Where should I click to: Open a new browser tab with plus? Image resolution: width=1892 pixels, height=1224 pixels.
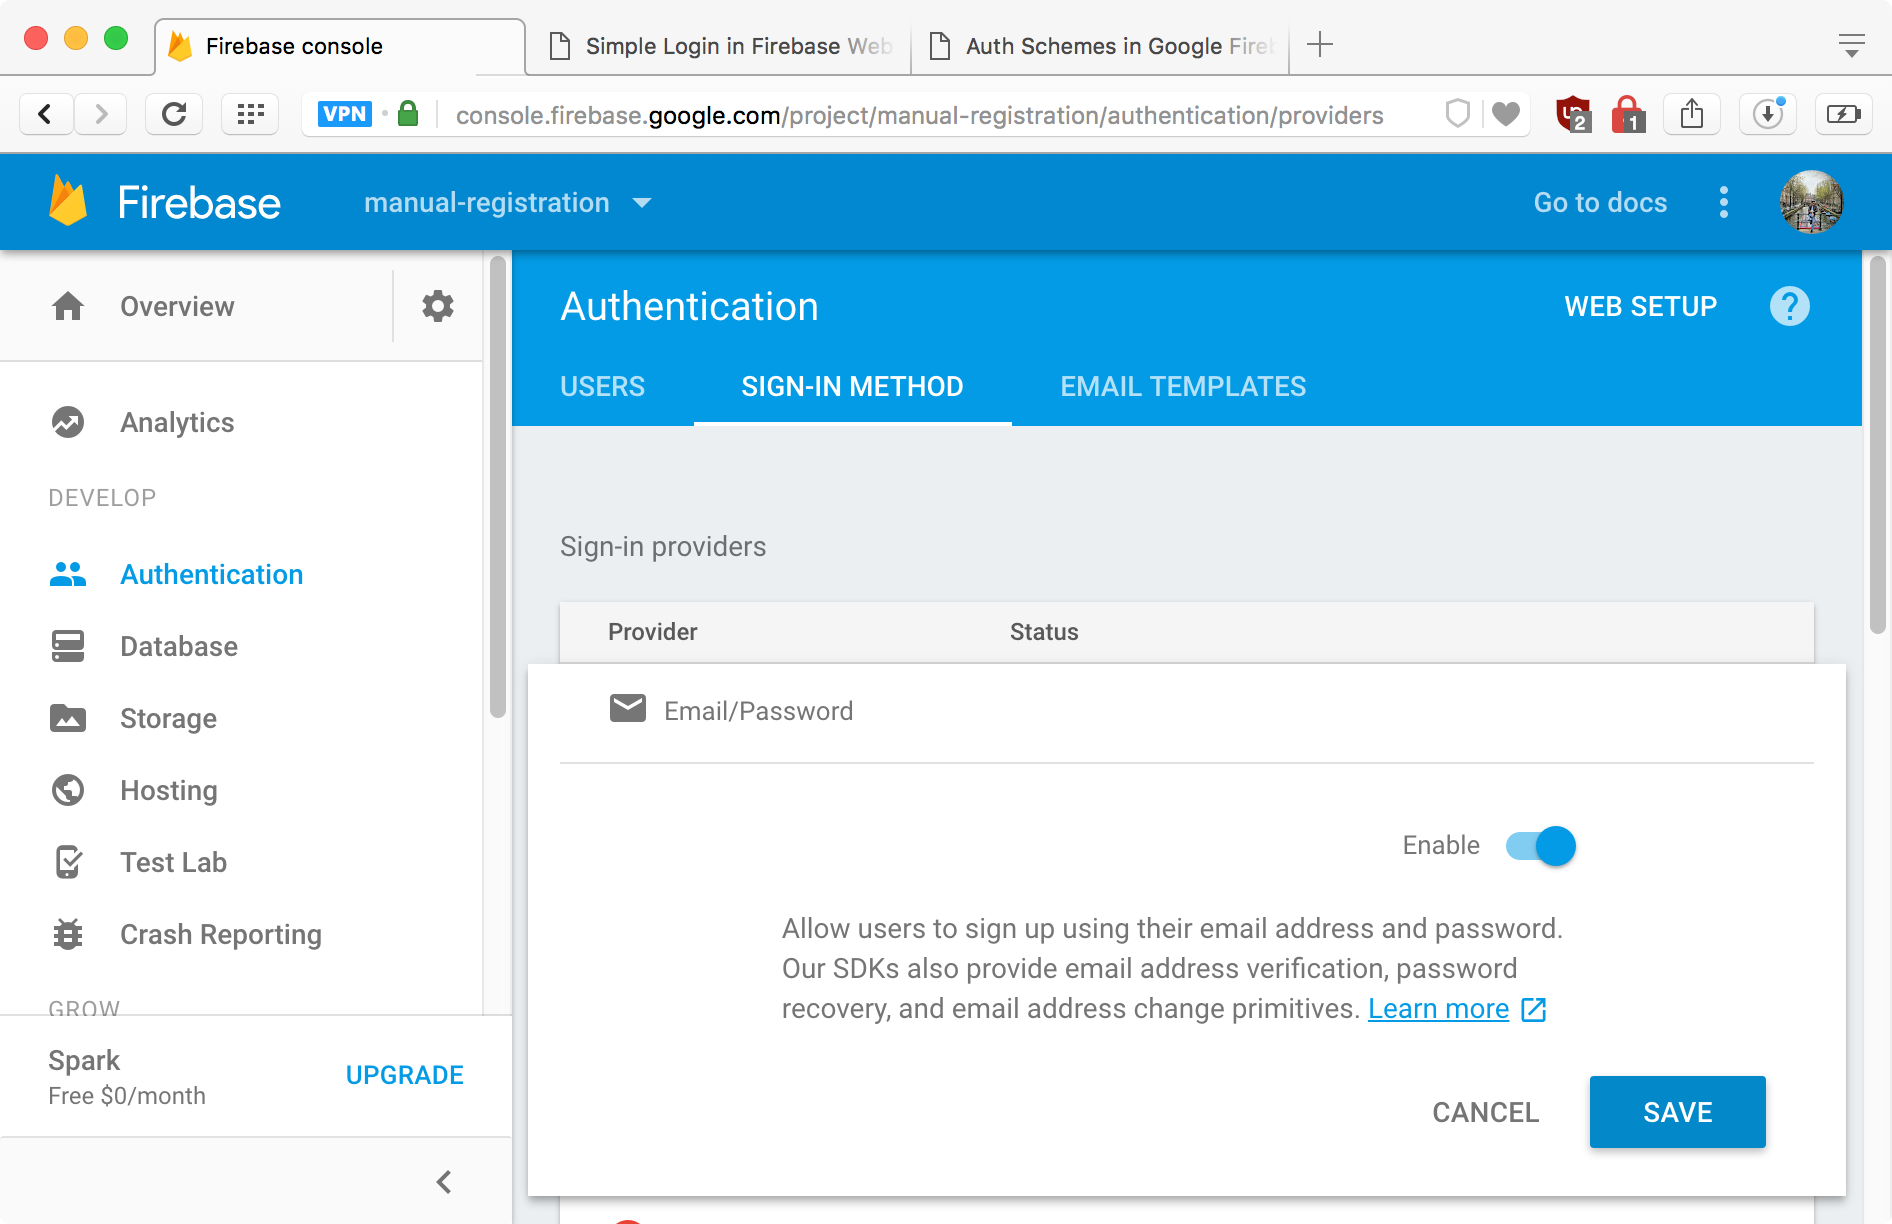(x=1320, y=45)
